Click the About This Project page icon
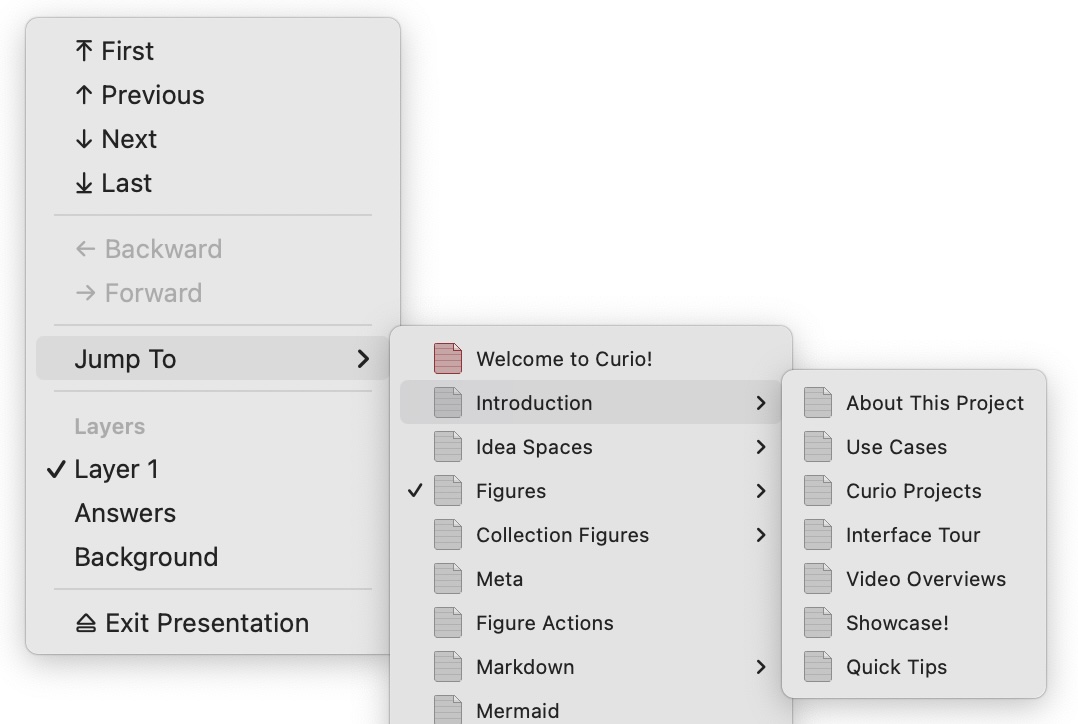Screen dimensions: 1078x724 coord(818,403)
